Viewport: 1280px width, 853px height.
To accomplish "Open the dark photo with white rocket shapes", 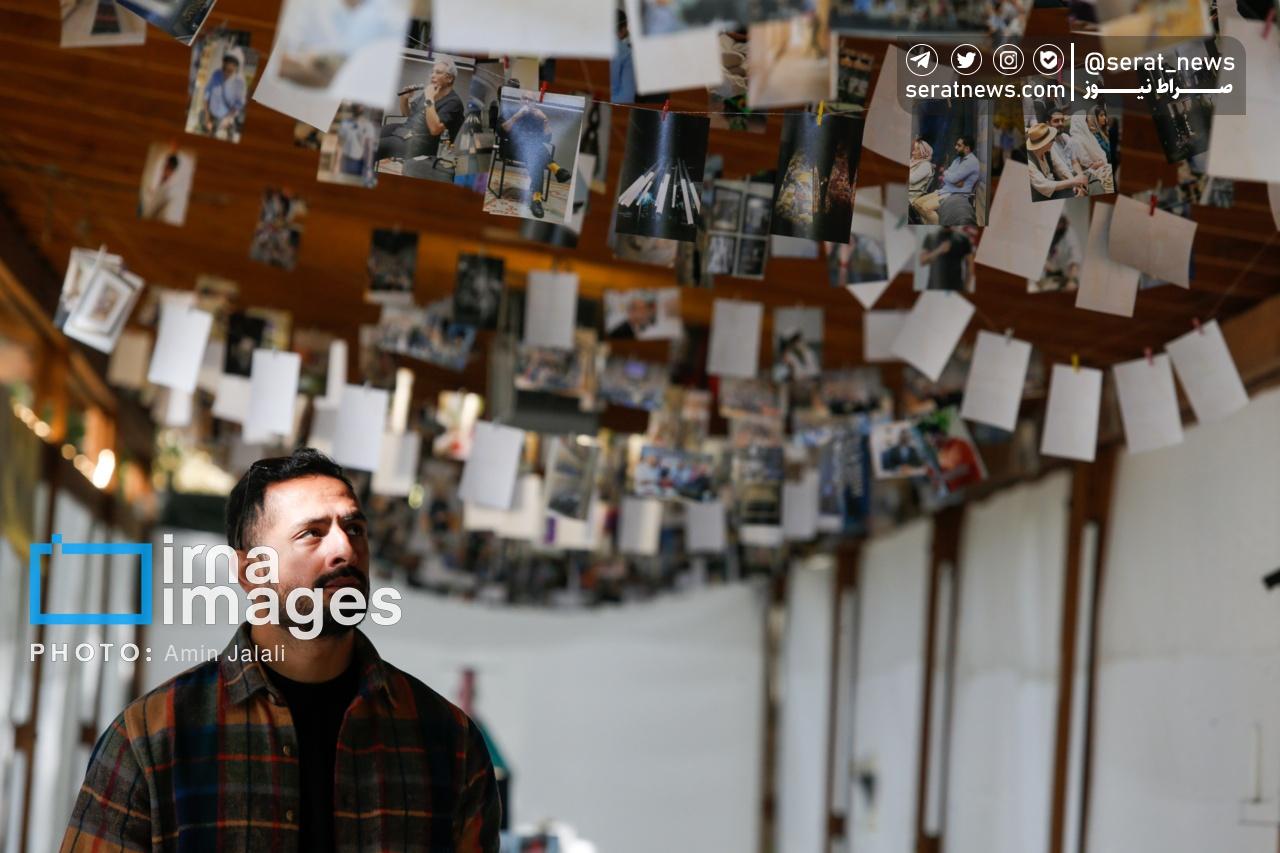I will coord(661,175).
